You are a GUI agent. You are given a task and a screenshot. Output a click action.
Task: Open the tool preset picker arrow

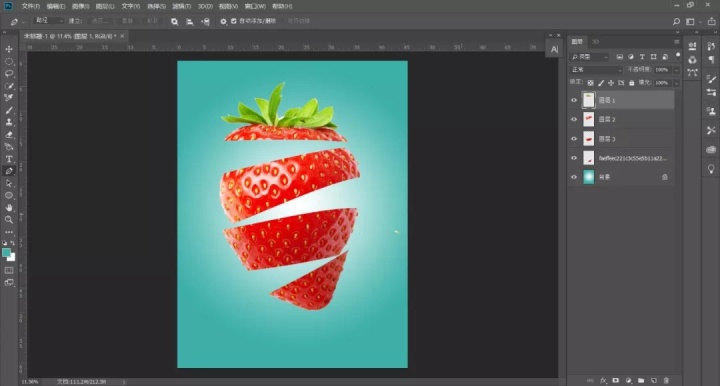(x=24, y=22)
